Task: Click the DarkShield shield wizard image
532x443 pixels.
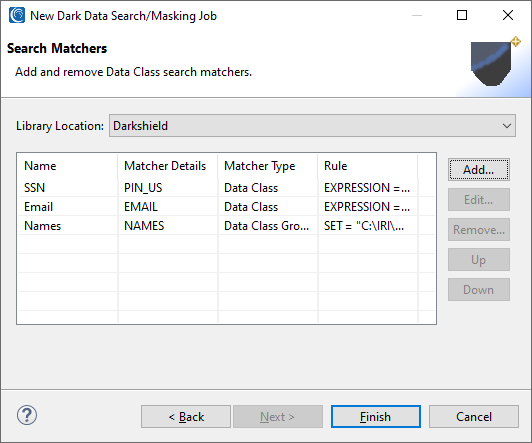Action: (495, 61)
